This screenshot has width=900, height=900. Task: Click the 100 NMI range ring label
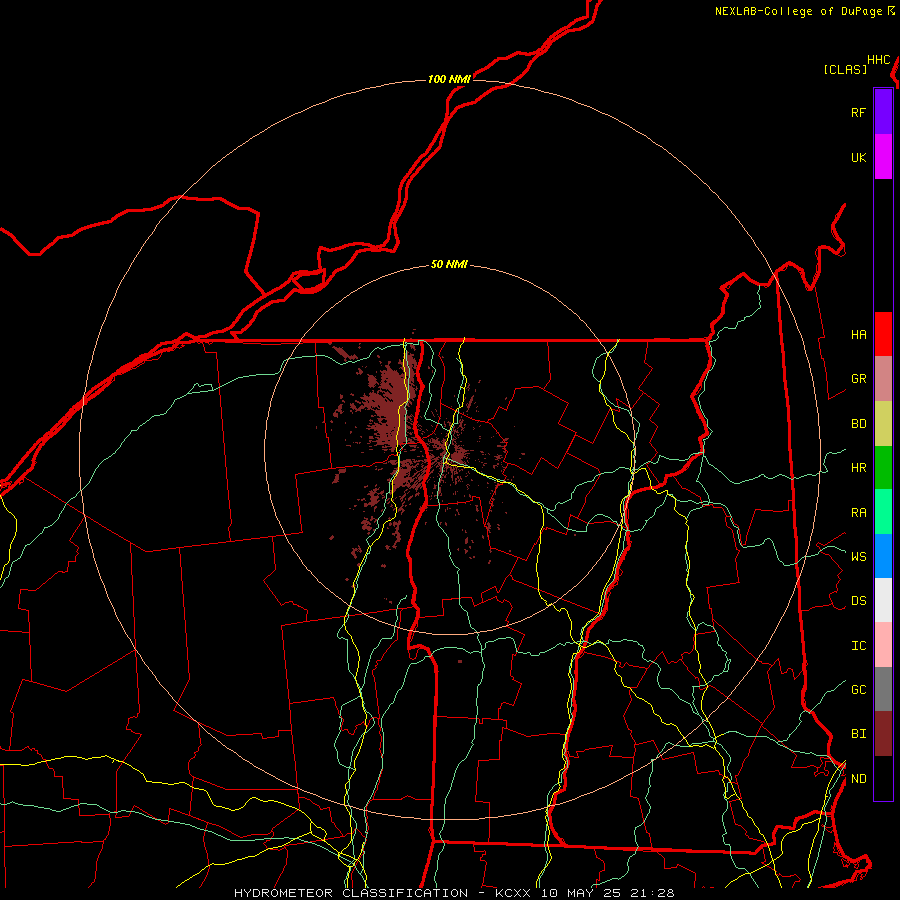coord(449,79)
